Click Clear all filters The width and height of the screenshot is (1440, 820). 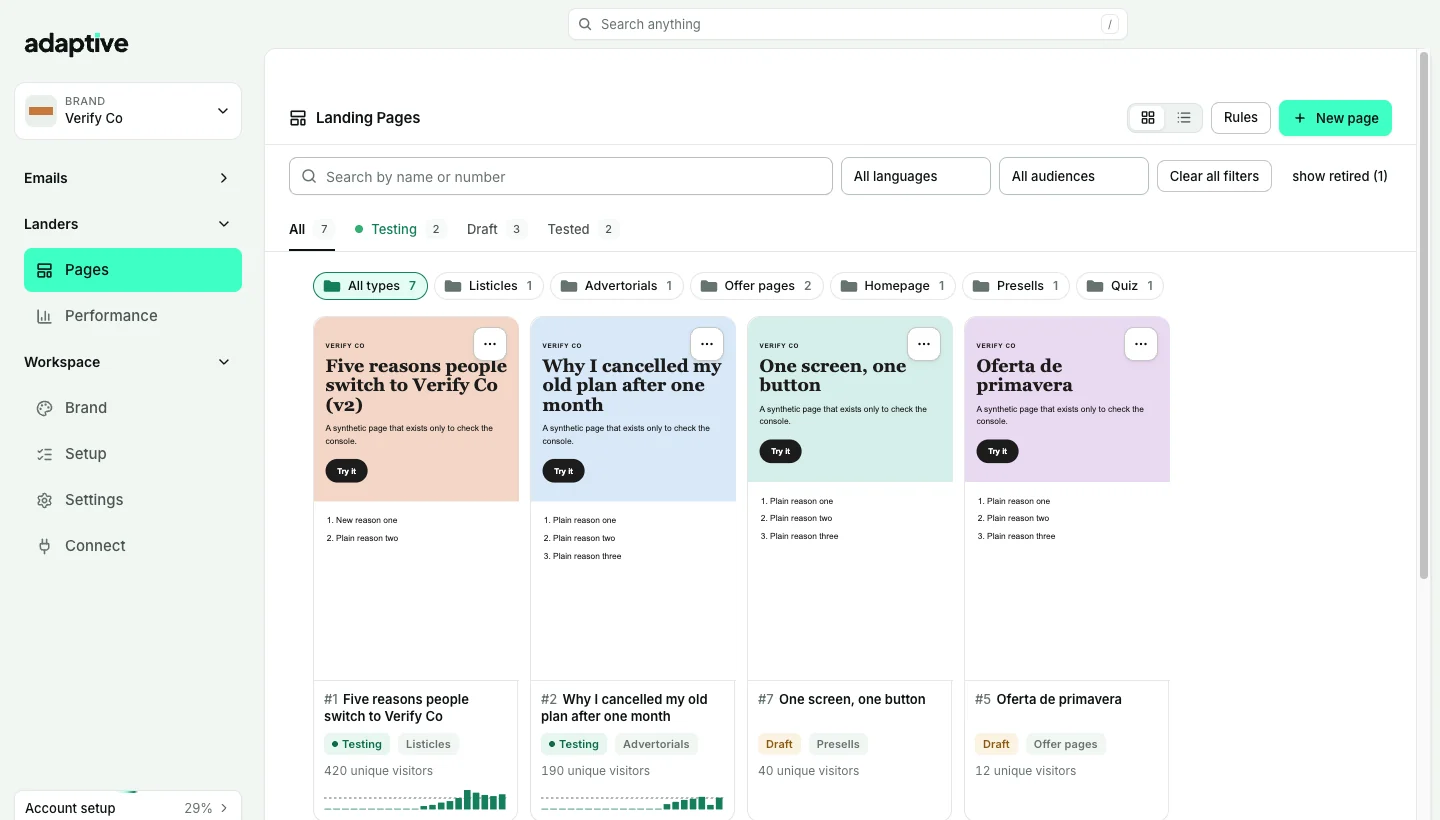pos(1215,176)
